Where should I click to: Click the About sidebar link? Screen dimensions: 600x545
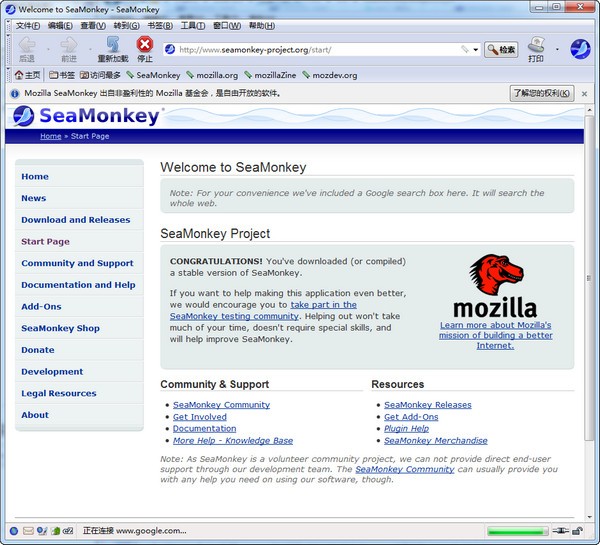click(x=35, y=415)
